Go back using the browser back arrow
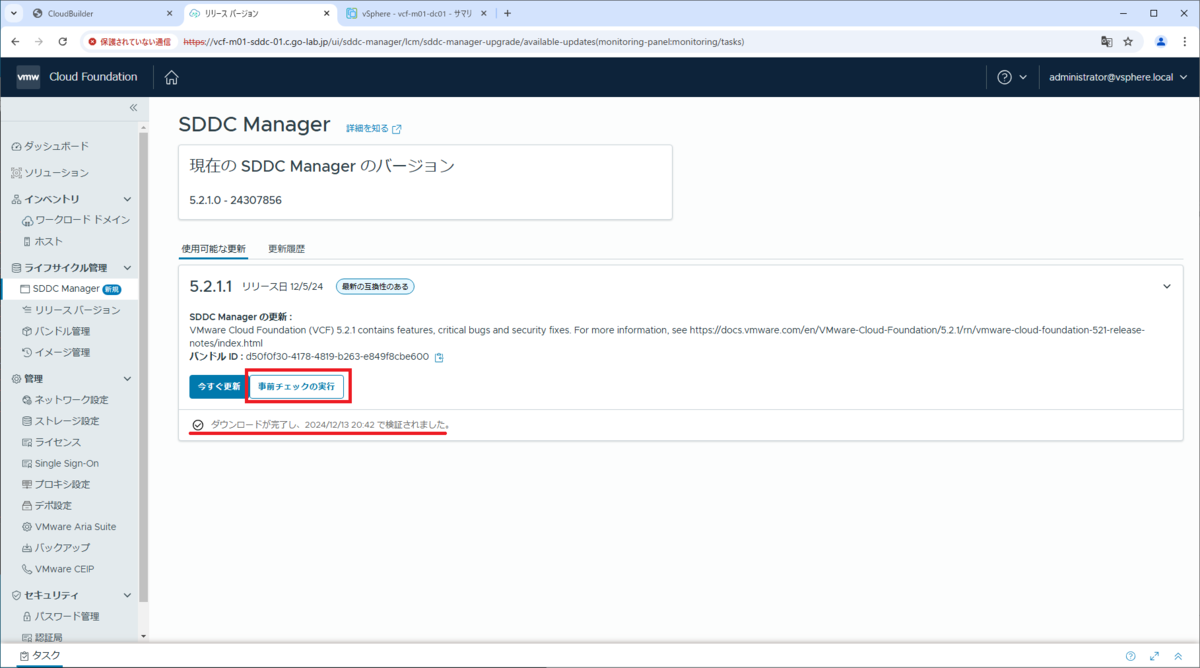This screenshot has width=1200, height=668. point(15,42)
